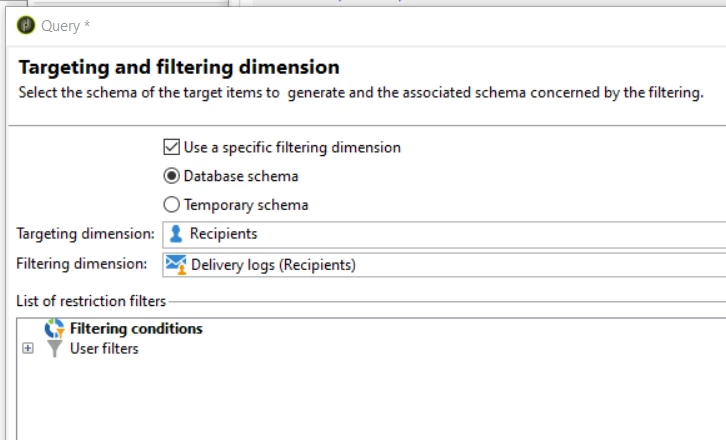Select the User filters tree item
The width and height of the screenshot is (726, 440).
(x=104, y=349)
